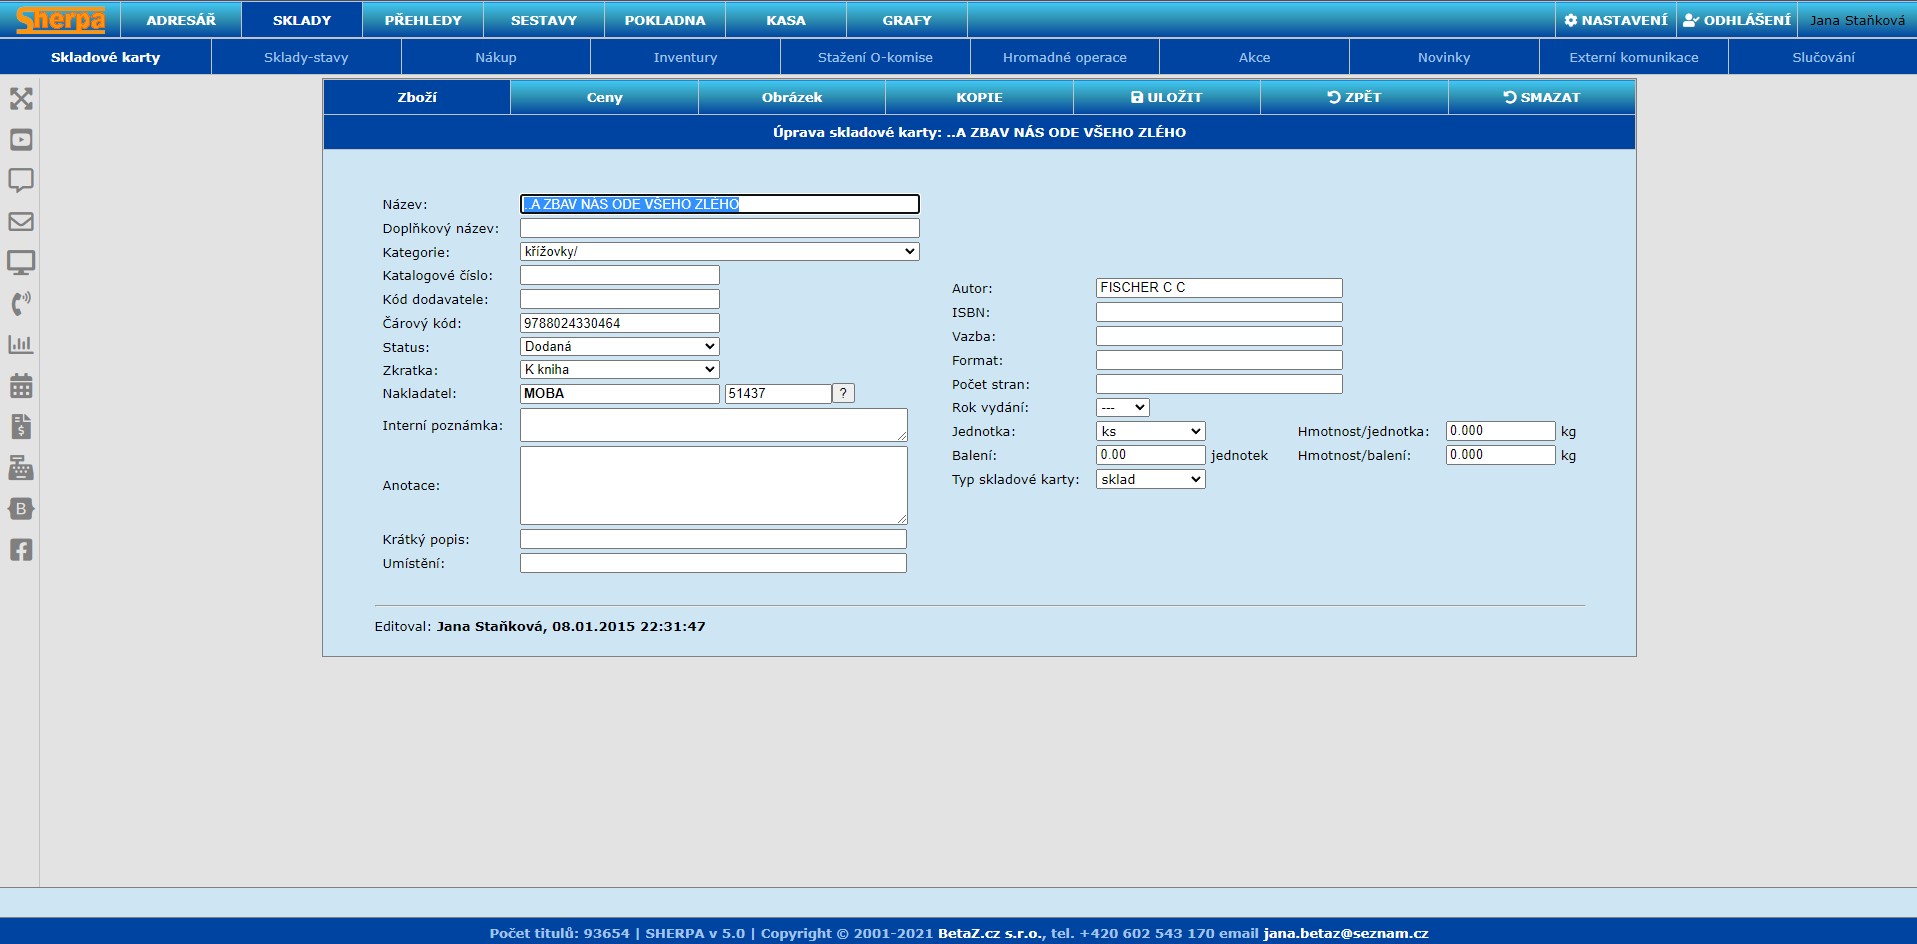Click KOPIE to copy the card

979,97
